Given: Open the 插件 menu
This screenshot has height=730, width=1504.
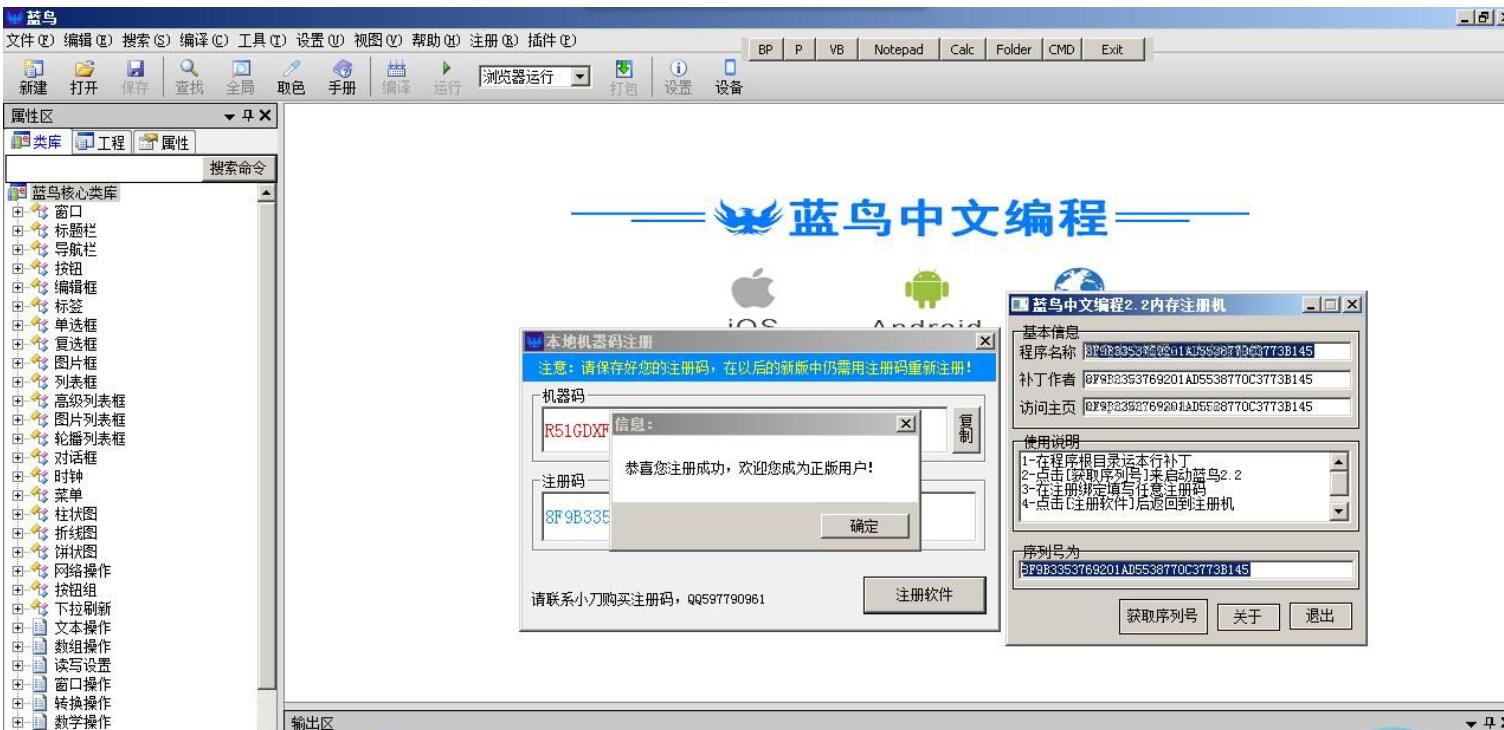Looking at the screenshot, I should point(553,39).
